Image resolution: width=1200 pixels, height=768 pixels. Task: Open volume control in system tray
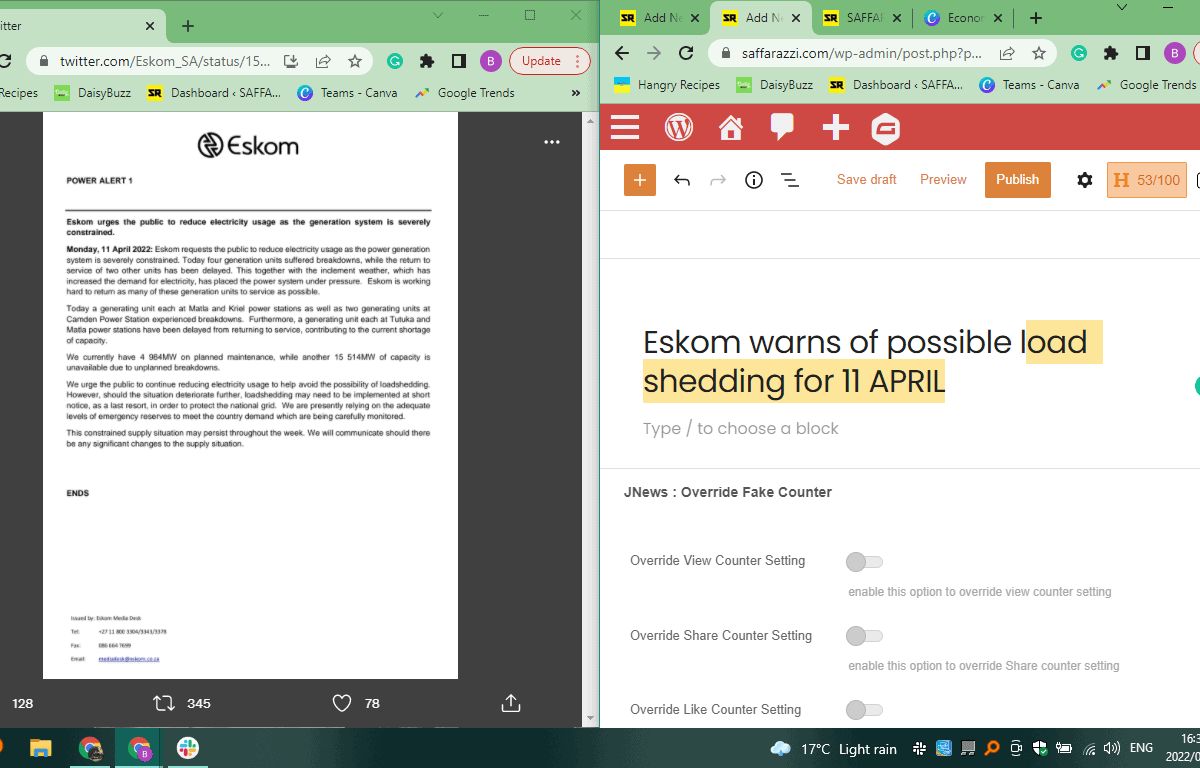pyautogui.click(x=1112, y=749)
